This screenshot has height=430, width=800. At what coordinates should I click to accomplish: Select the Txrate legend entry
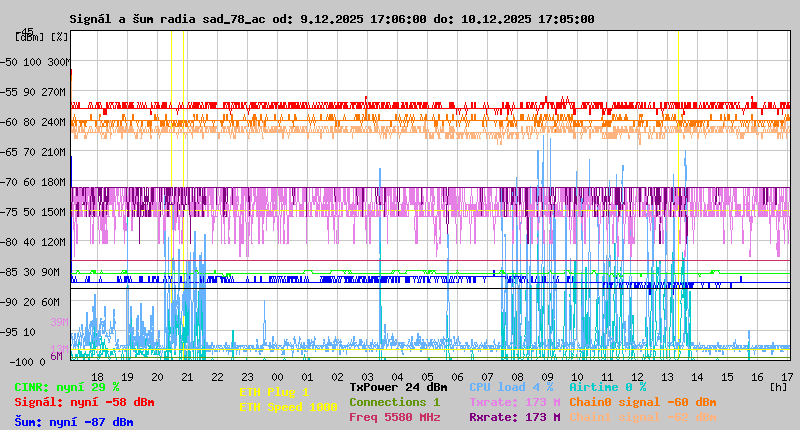click(514, 402)
